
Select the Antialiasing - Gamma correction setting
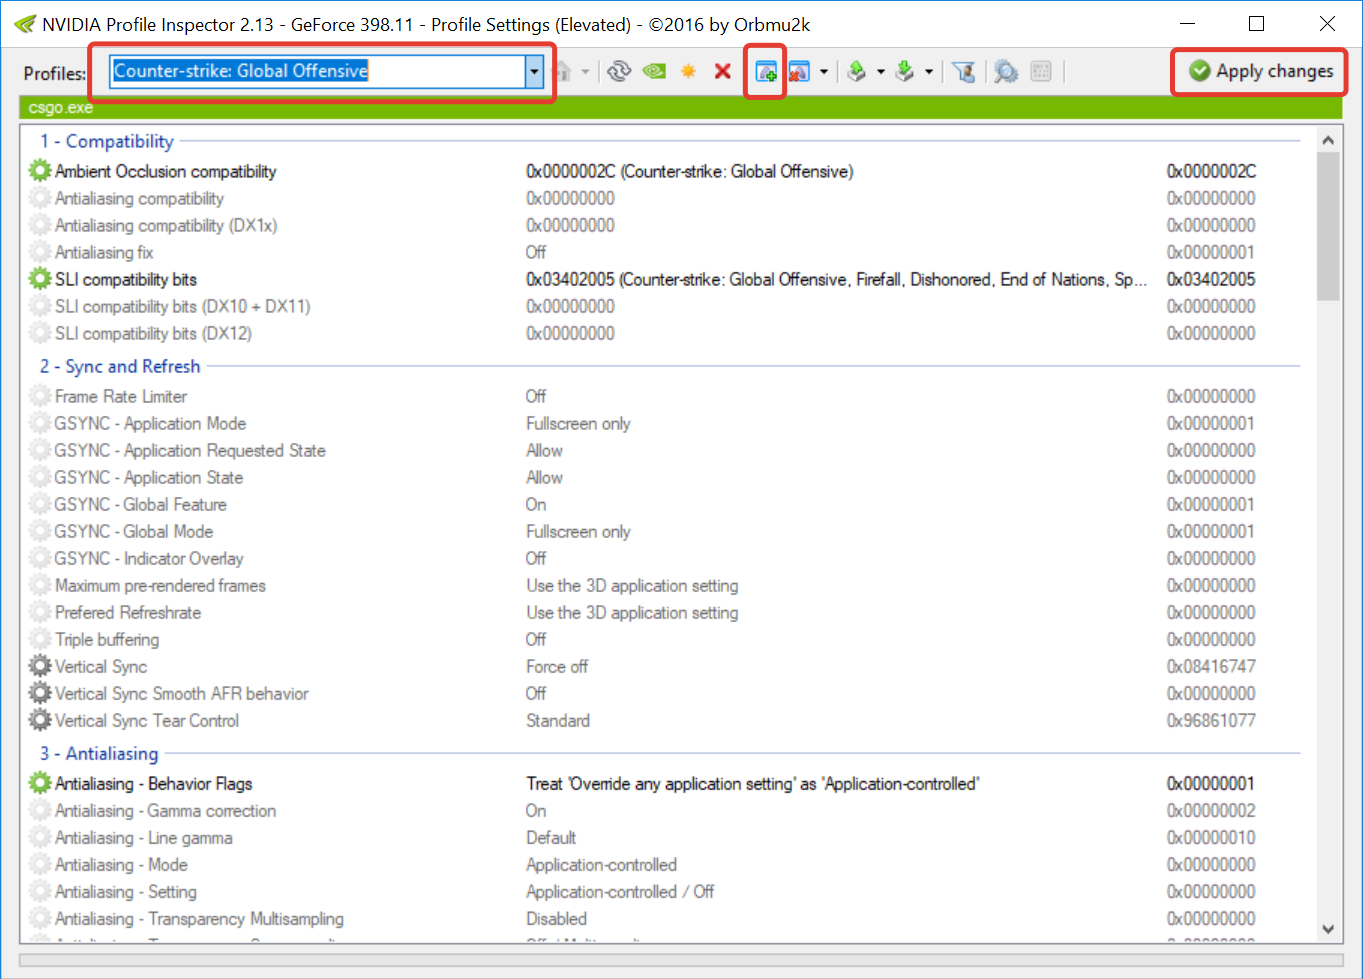click(x=165, y=810)
